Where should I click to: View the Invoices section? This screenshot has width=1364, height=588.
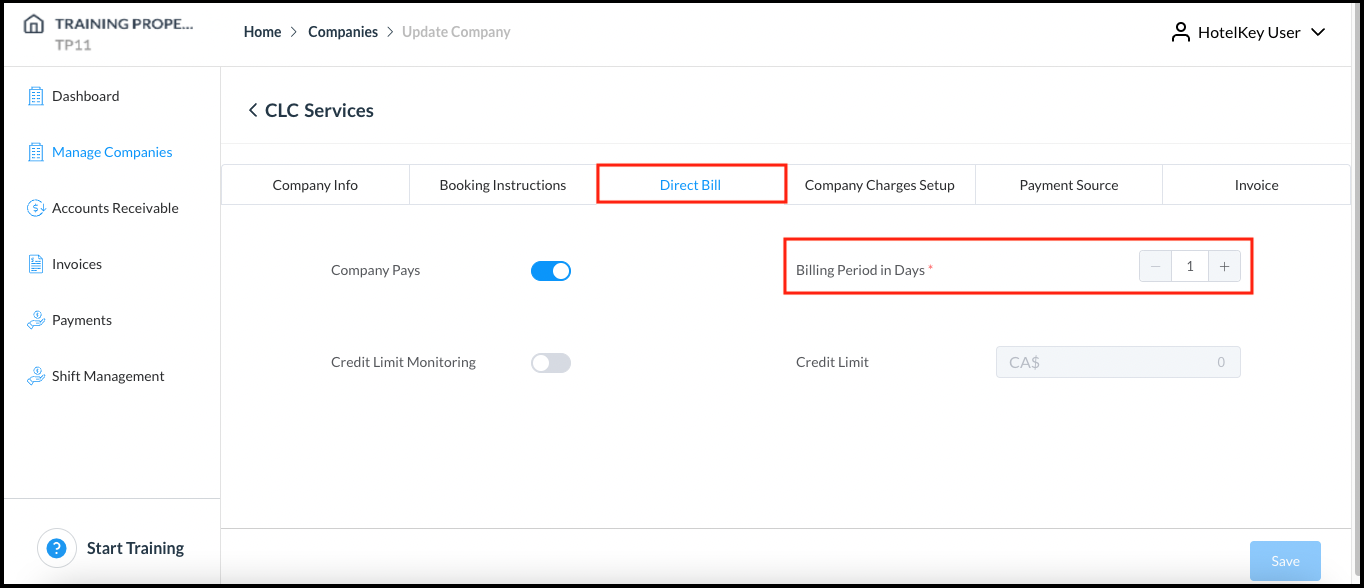coord(77,263)
